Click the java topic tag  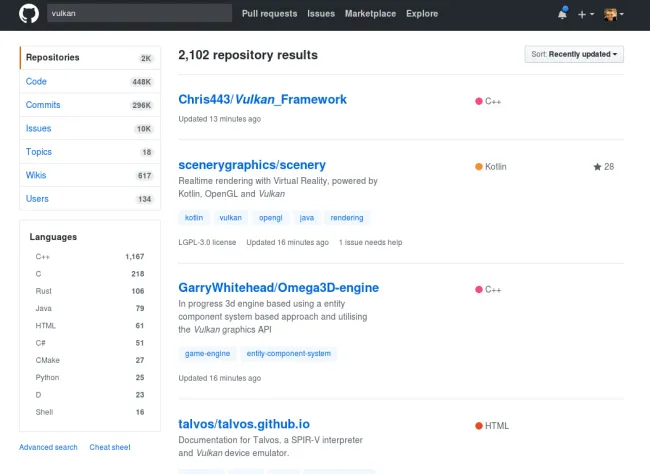(x=307, y=218)
